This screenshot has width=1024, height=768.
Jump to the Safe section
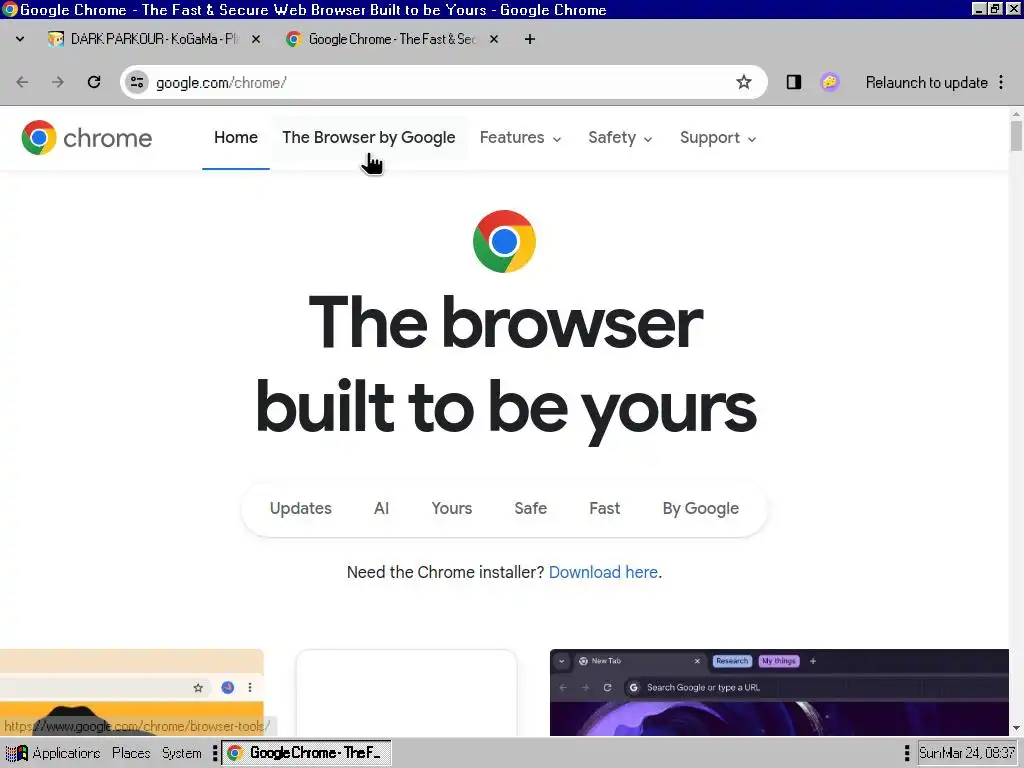[x=530, y=509]
